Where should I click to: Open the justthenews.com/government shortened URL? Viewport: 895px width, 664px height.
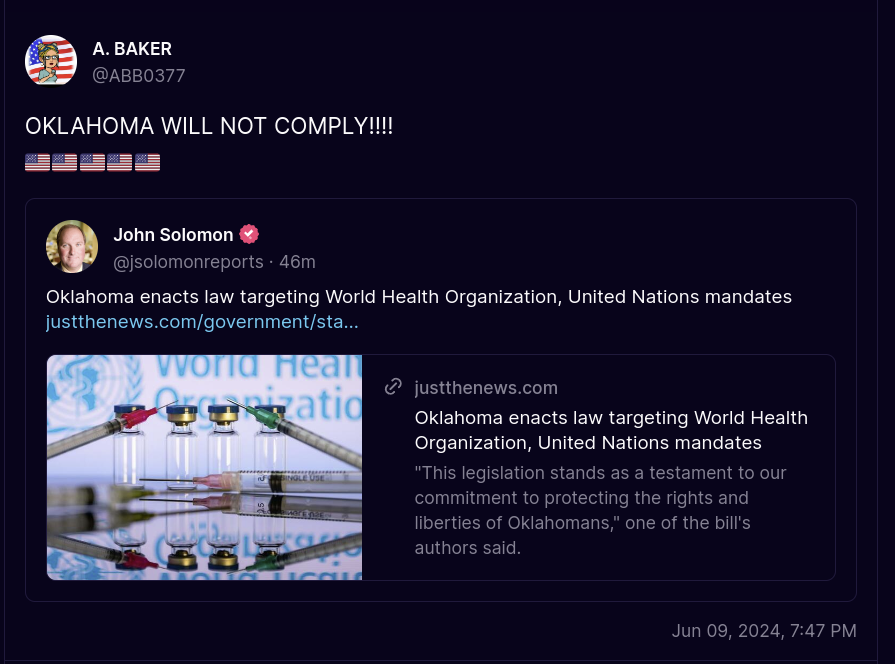(202, 322)
